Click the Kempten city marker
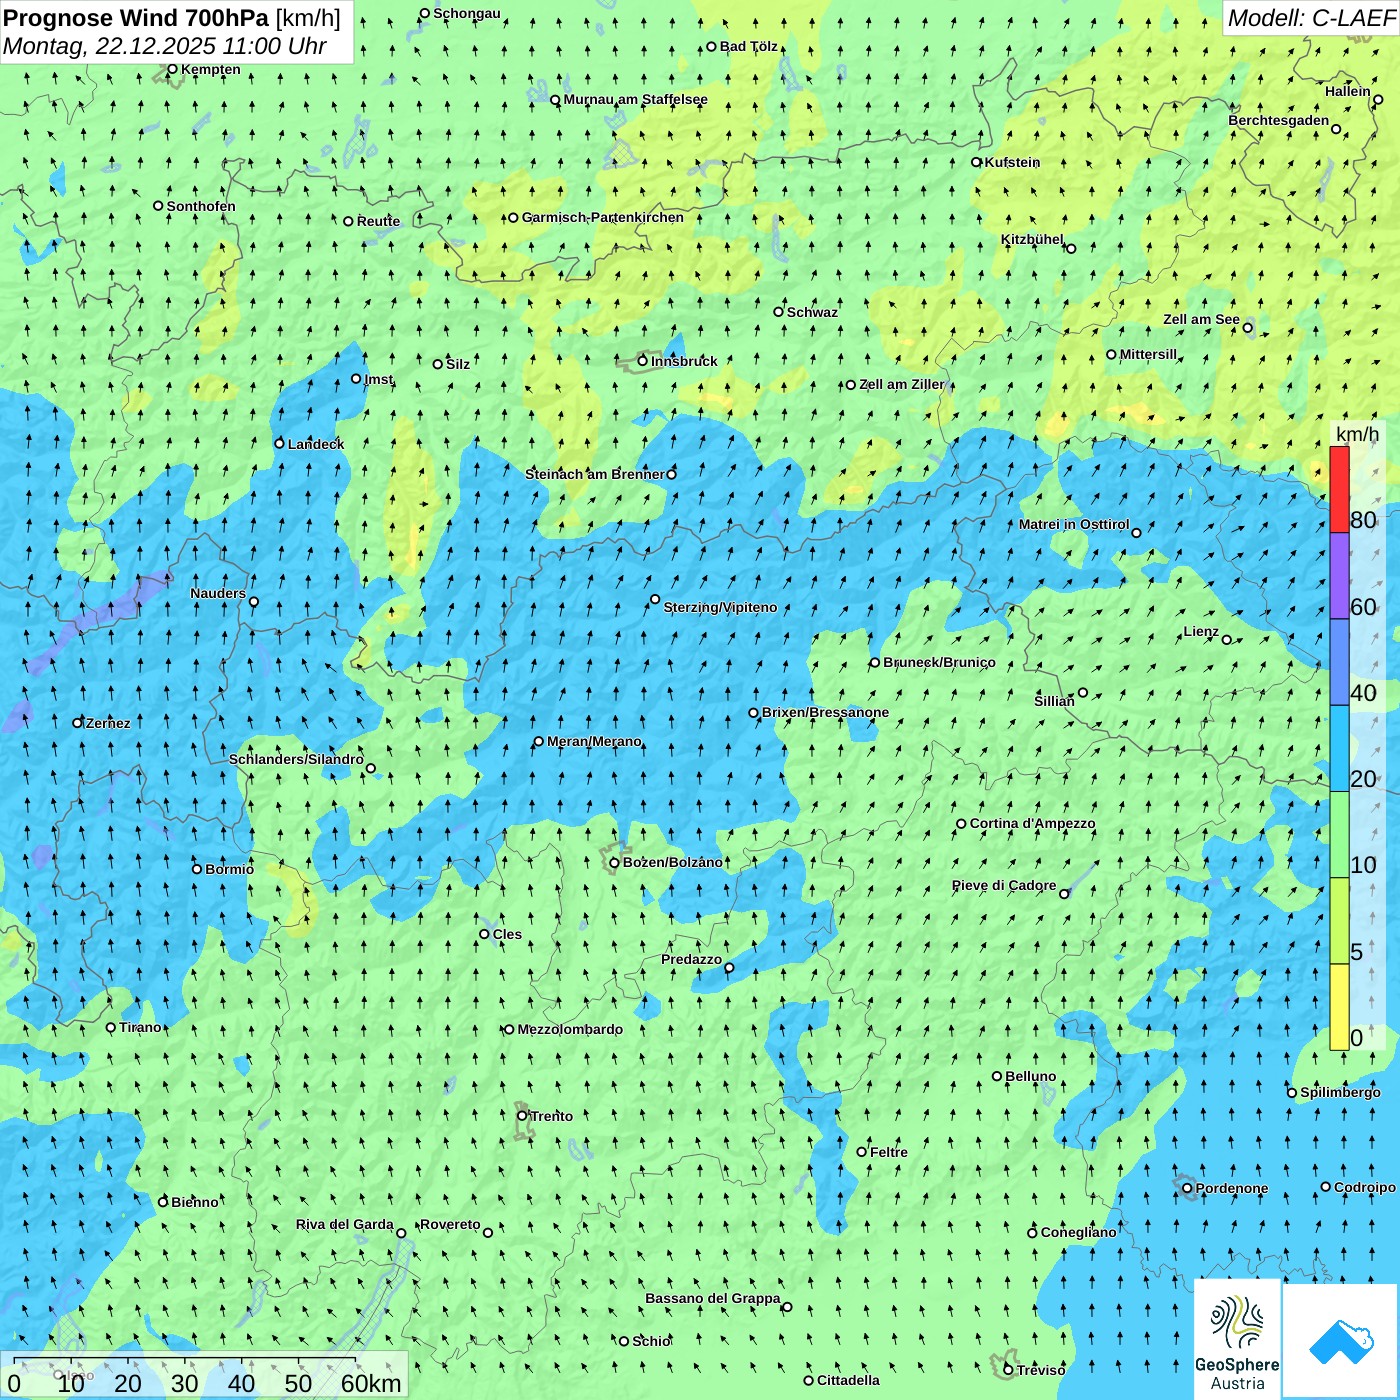The width and height of the screenshot is (1400, 1400). tap(172, 69)
